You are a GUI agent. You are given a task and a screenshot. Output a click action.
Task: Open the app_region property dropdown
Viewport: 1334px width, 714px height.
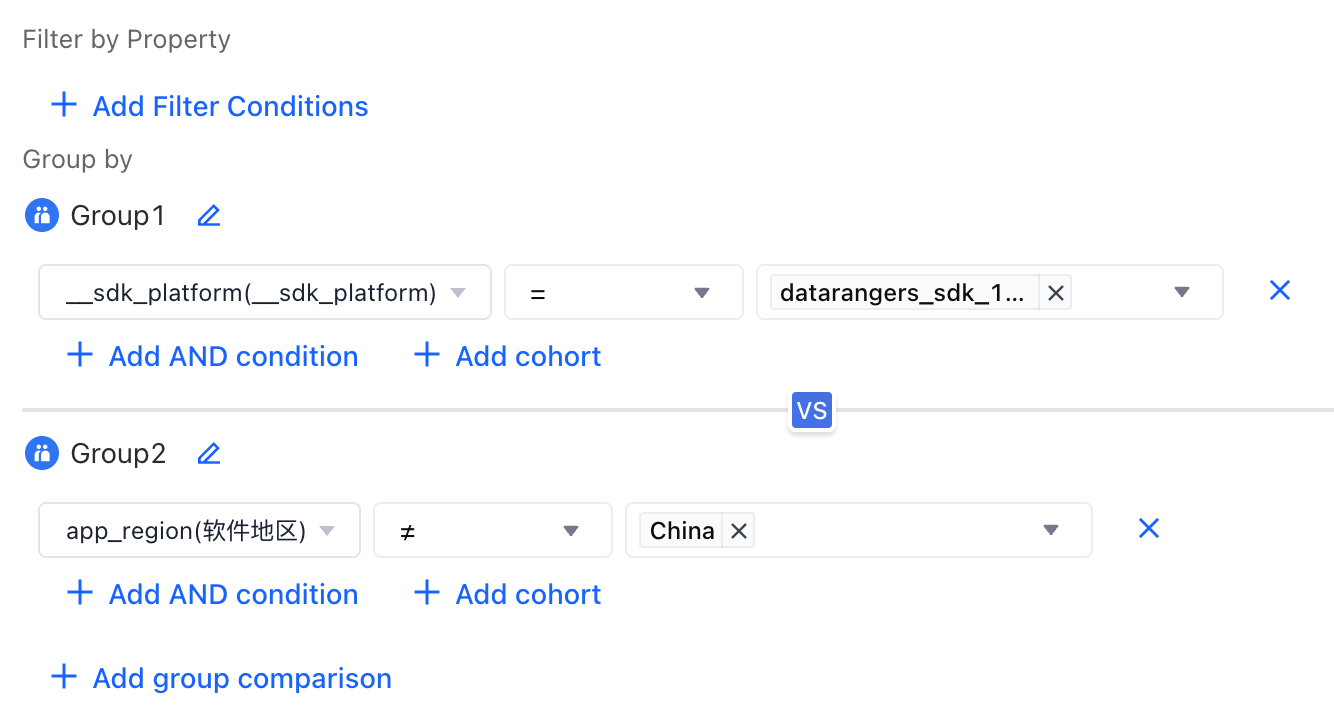tap(199, 530)
